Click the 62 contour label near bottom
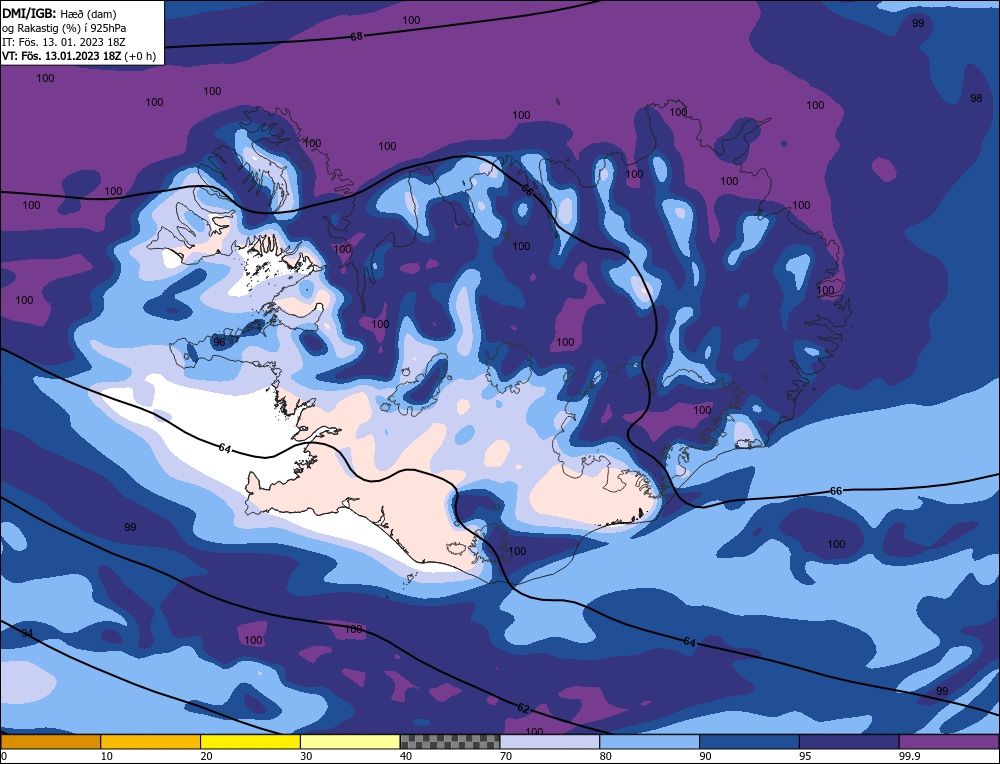Screen dimensions: 1000x764 point(523,708)
